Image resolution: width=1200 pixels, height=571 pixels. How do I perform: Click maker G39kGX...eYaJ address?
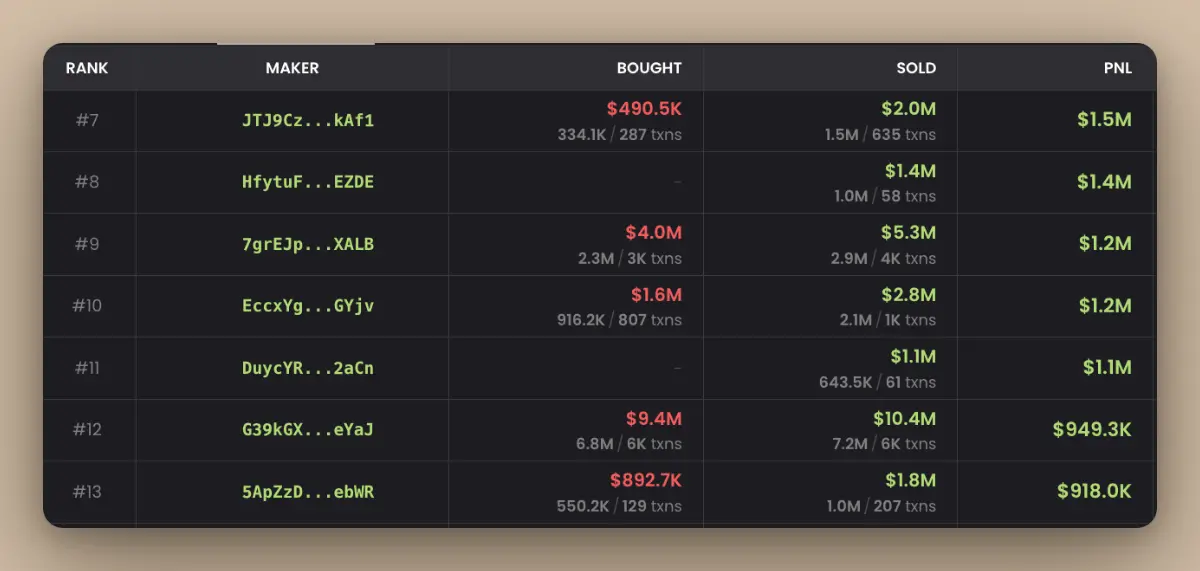coord(308,431)
